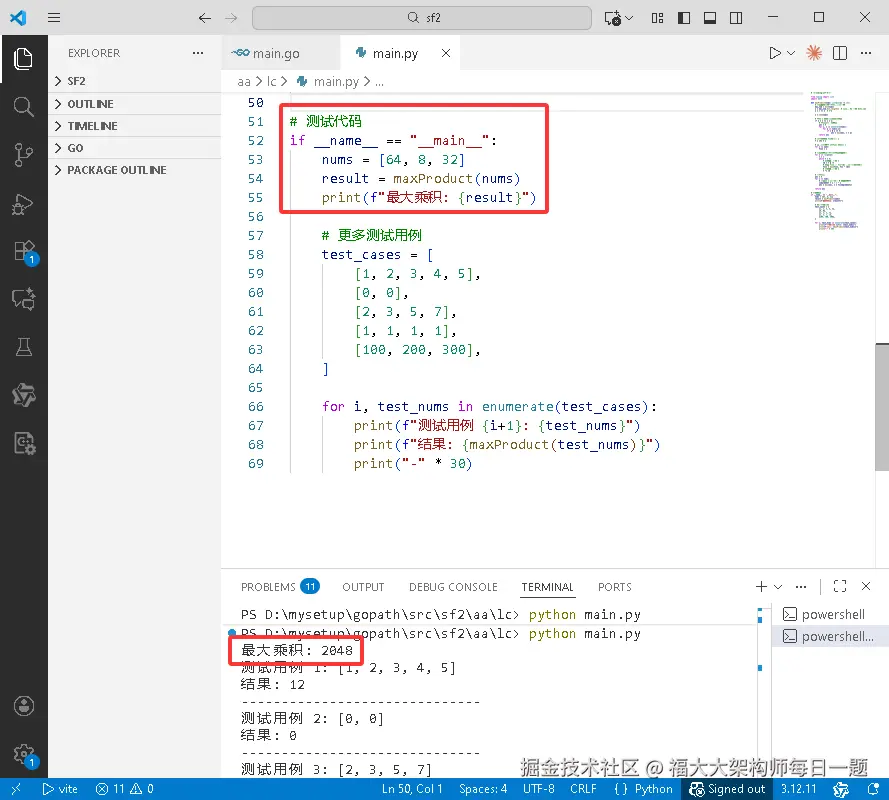Viewport: 889px width, 800px height.
Task: Open Explorer views and more actions
Action: pyautogui.click(x=198, y=53)
